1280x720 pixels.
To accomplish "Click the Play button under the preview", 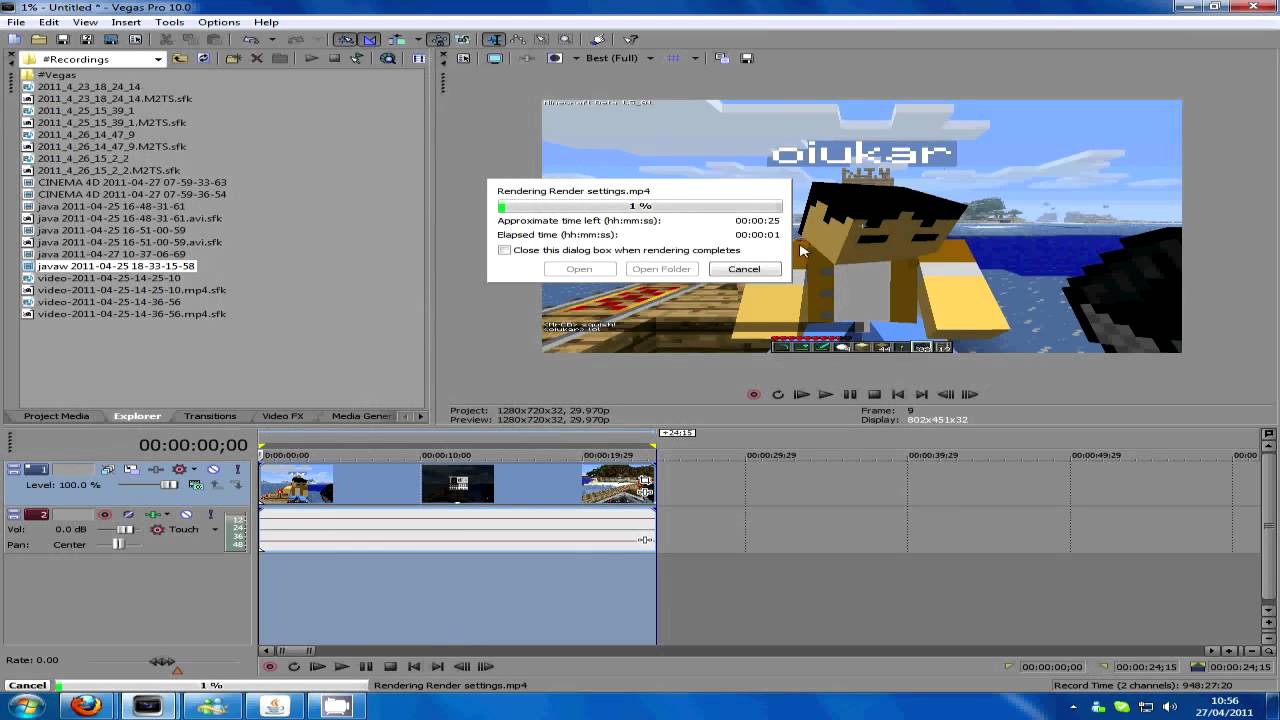I will click(x=826, y=394).
